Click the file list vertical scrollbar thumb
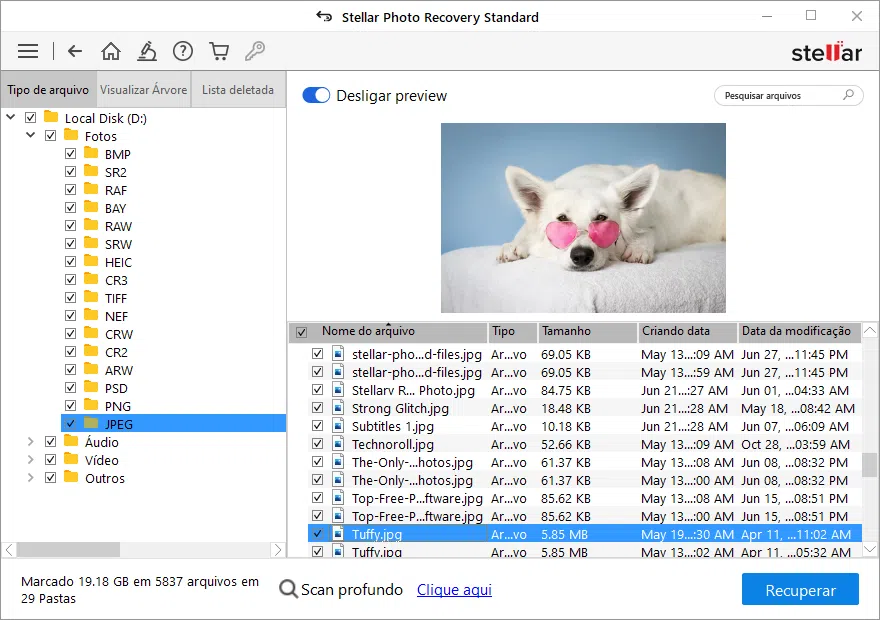The width and height of the screenshot is (880, 620). tap(870, 465)
